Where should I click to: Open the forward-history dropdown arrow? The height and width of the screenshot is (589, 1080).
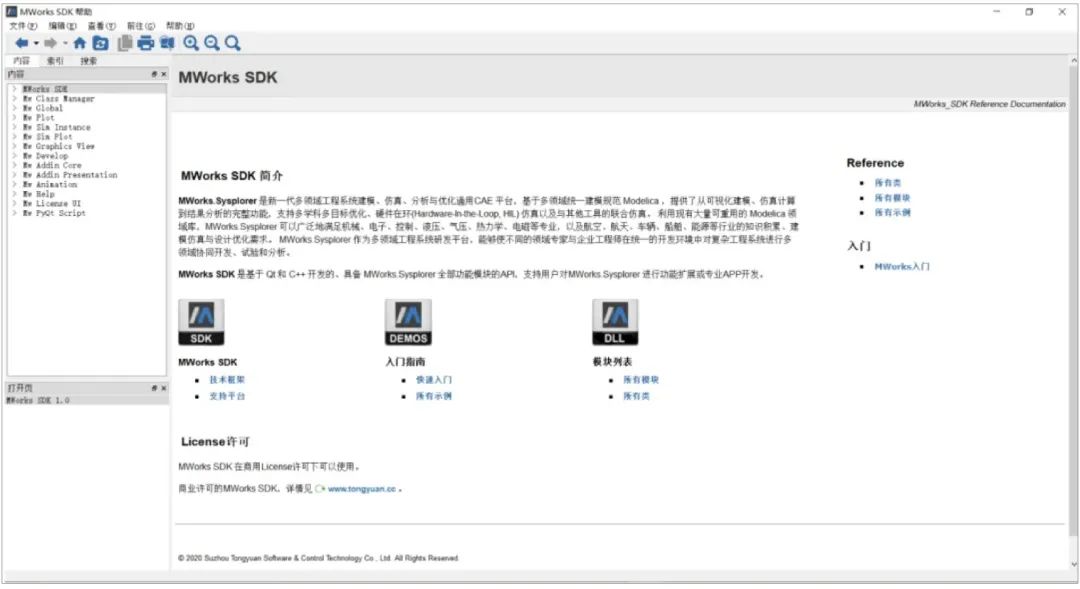(x=65, y=43)
